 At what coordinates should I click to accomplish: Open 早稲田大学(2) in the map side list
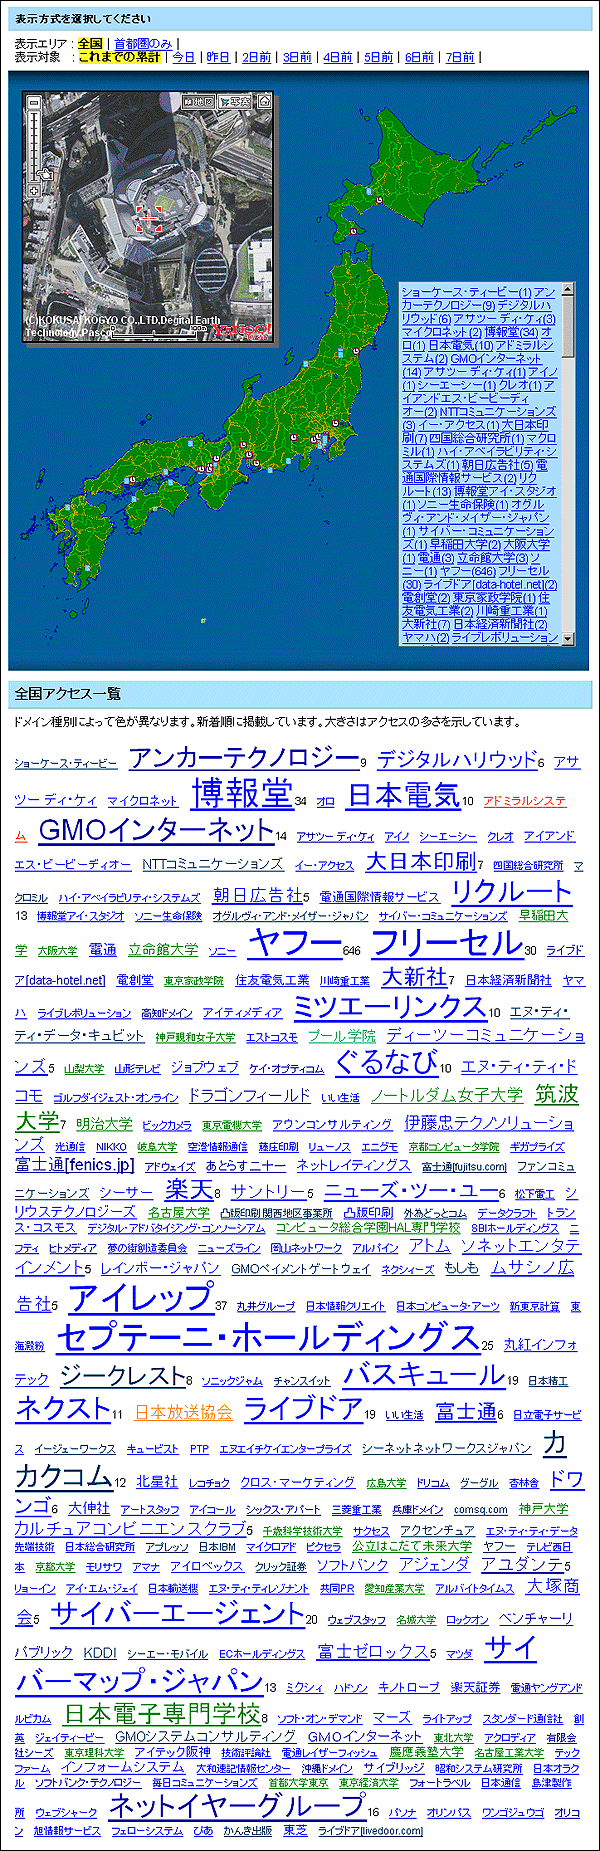tap(464, 545)
